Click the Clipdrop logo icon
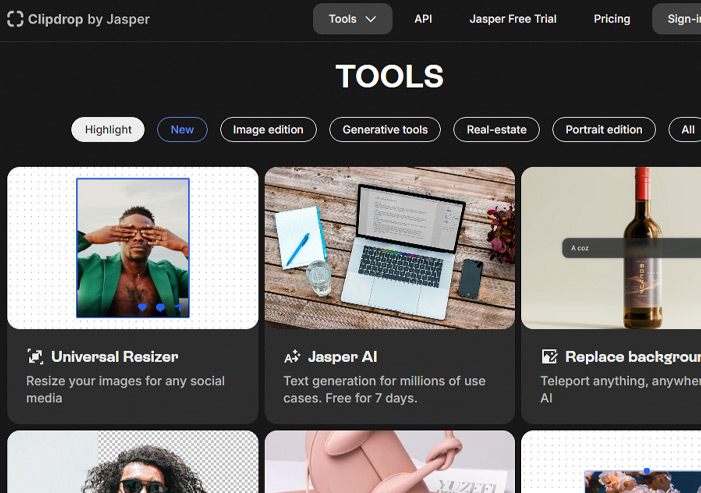The image size is (701, 493). [15, 19]
